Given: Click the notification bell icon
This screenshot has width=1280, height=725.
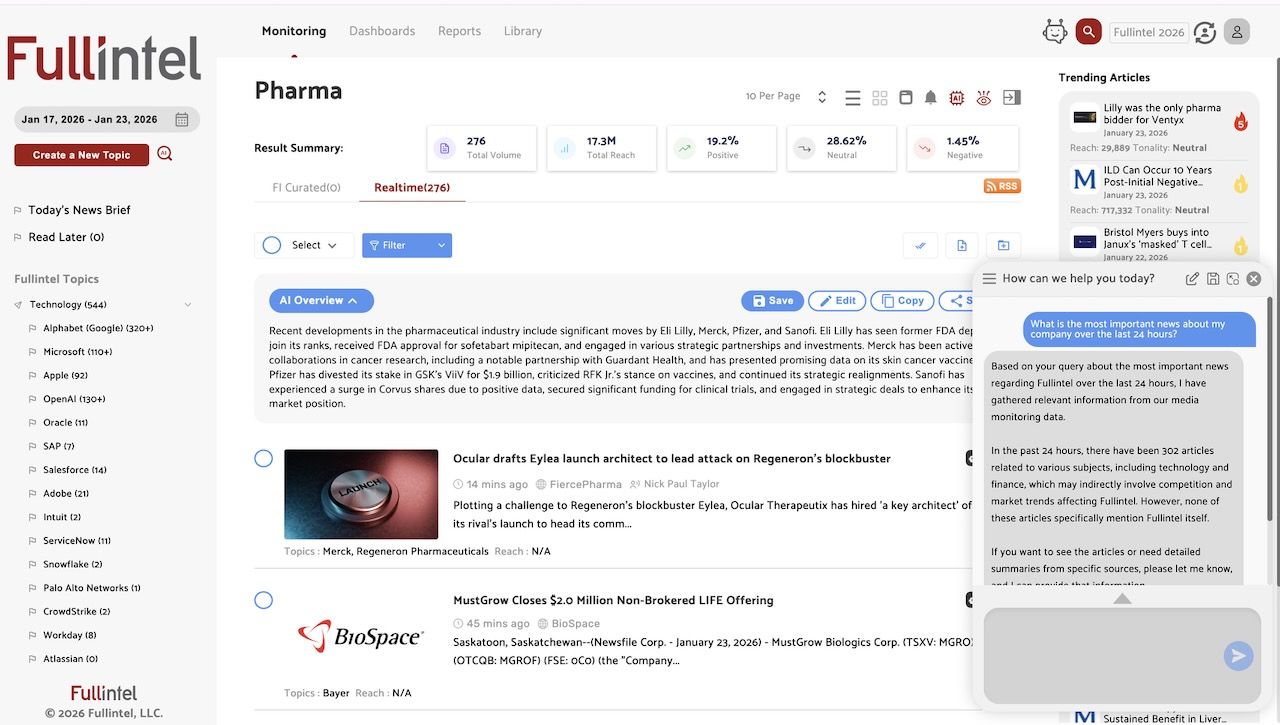Looking at the screenshot, I should click(x=931, y=97).
